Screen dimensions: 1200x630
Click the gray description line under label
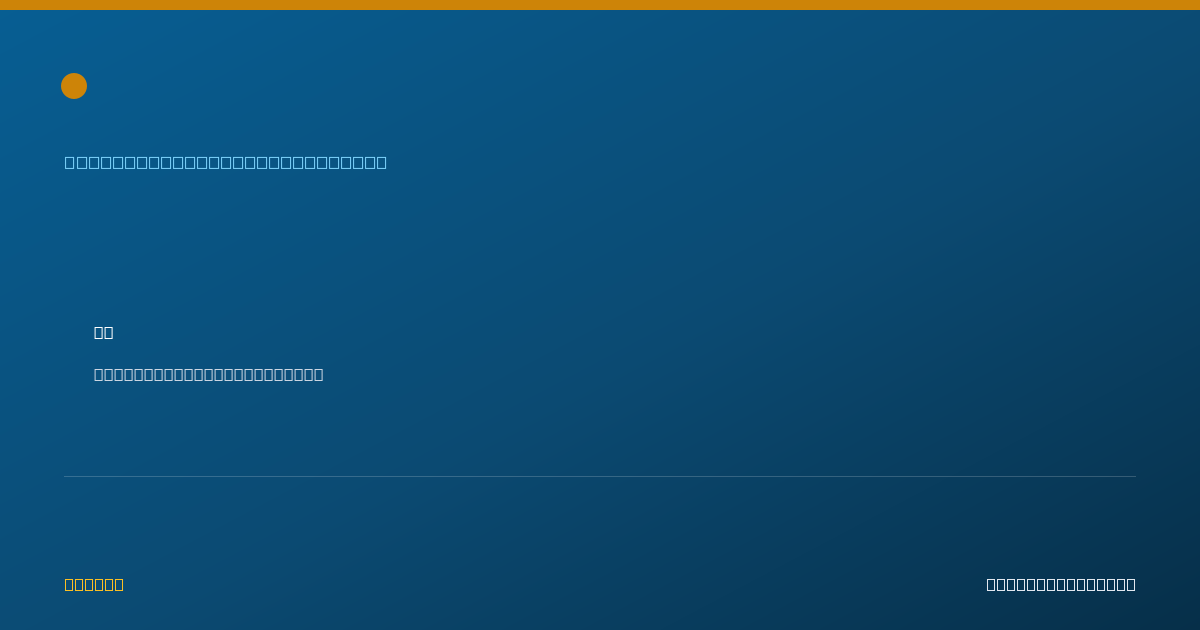(209, 374)
